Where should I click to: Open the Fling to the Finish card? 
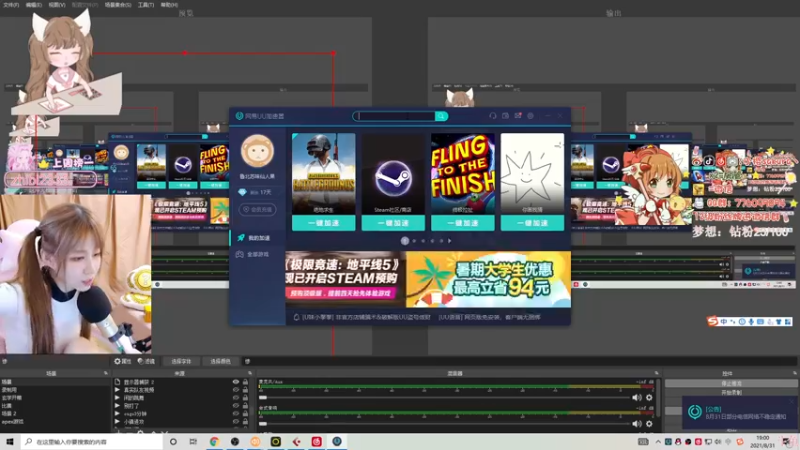click(463, 173)
